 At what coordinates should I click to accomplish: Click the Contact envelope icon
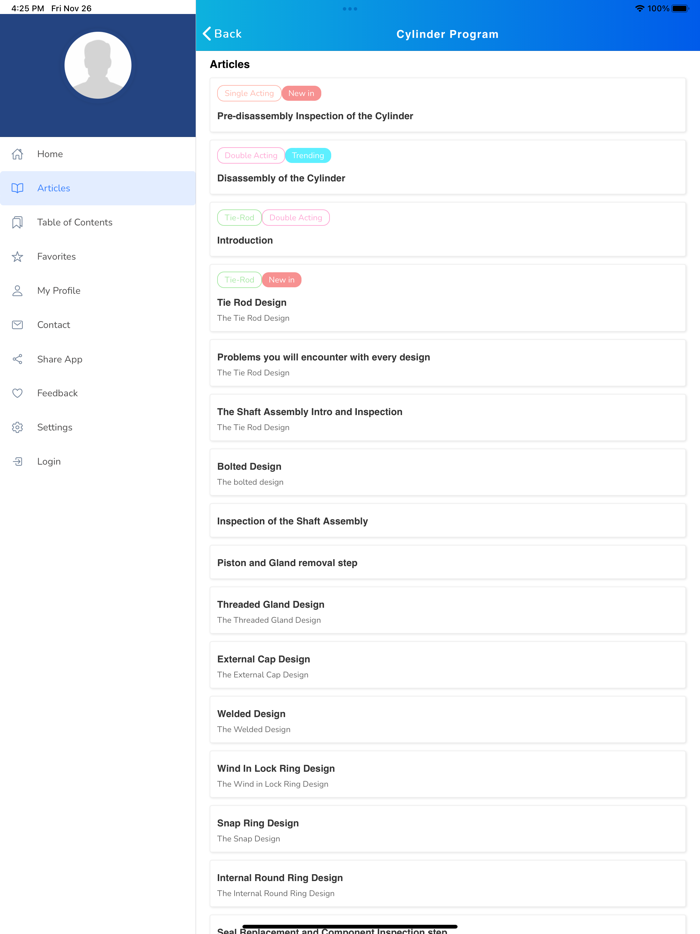click(17, 325)
